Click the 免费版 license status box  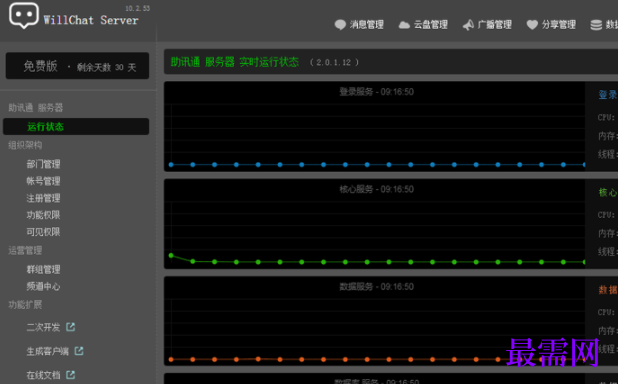click(77, 66)
